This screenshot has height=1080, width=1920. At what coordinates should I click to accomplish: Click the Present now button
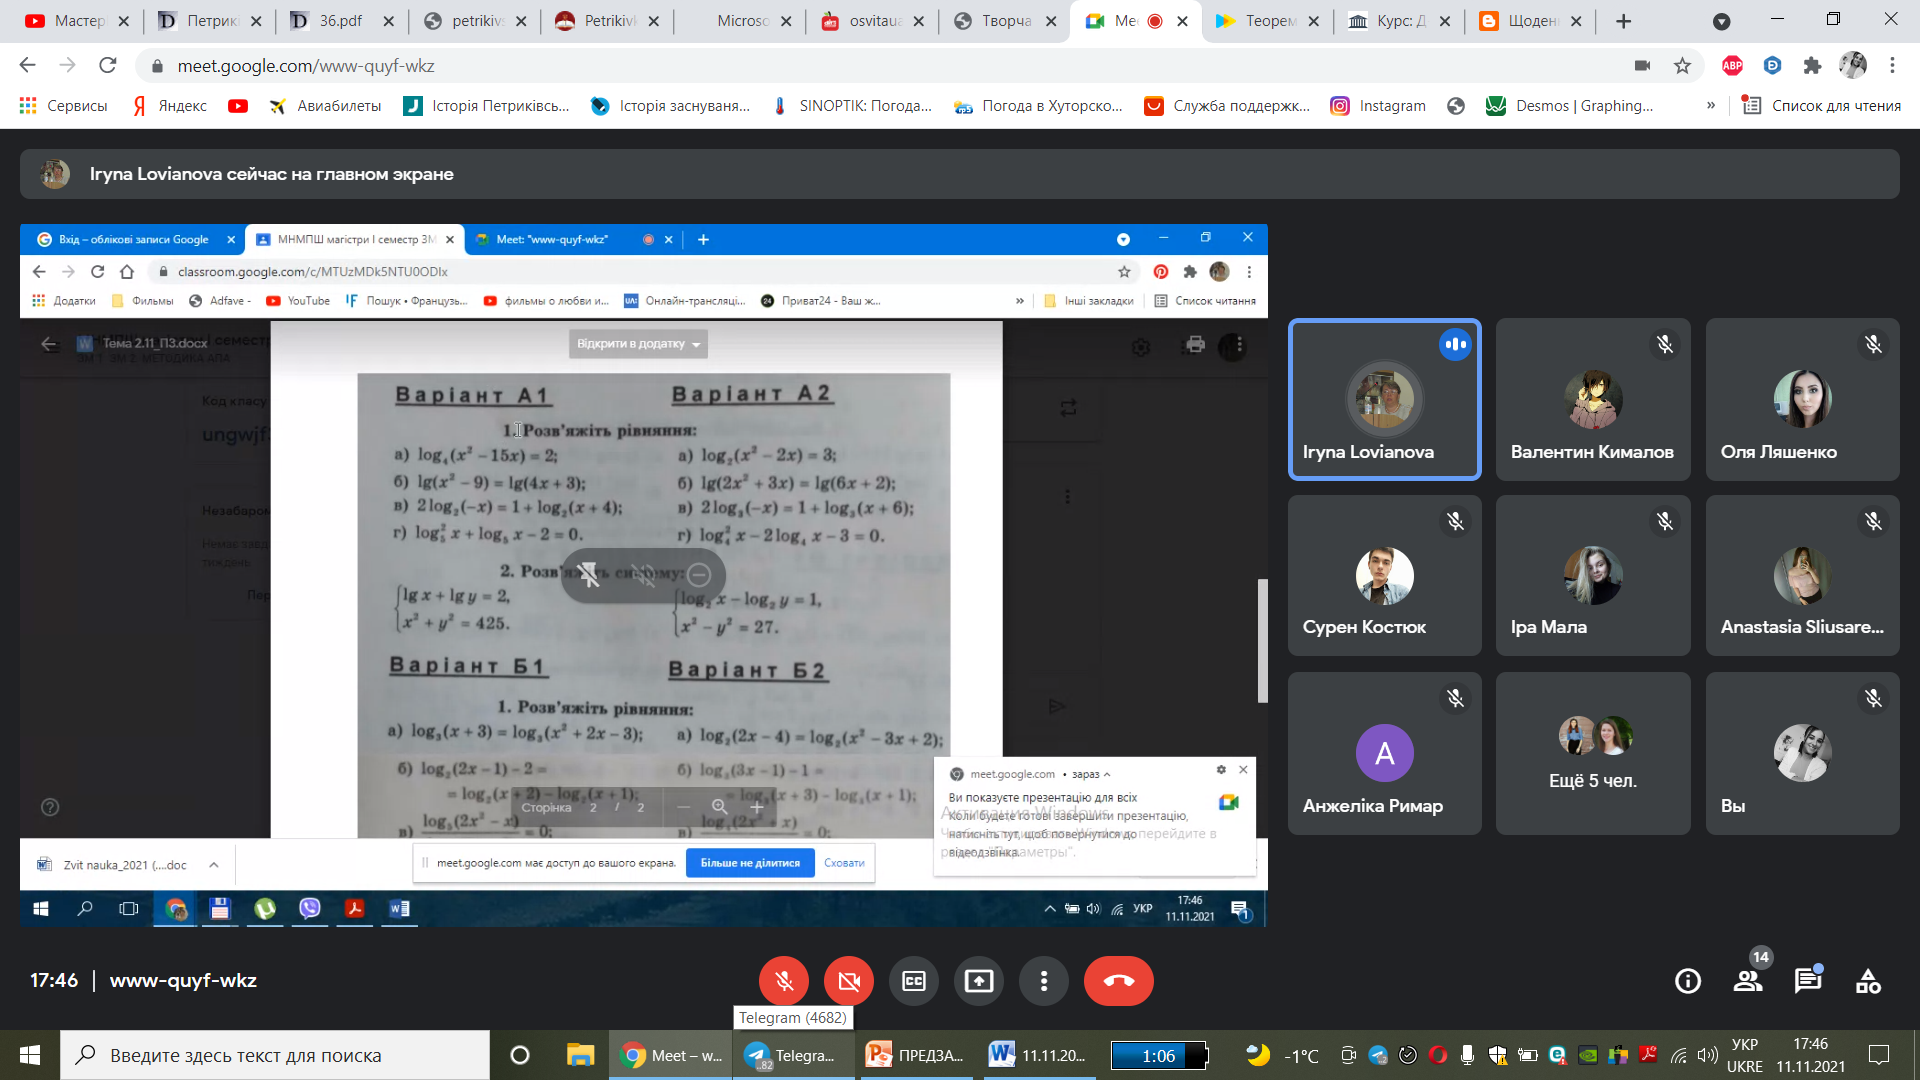(979, 981)
